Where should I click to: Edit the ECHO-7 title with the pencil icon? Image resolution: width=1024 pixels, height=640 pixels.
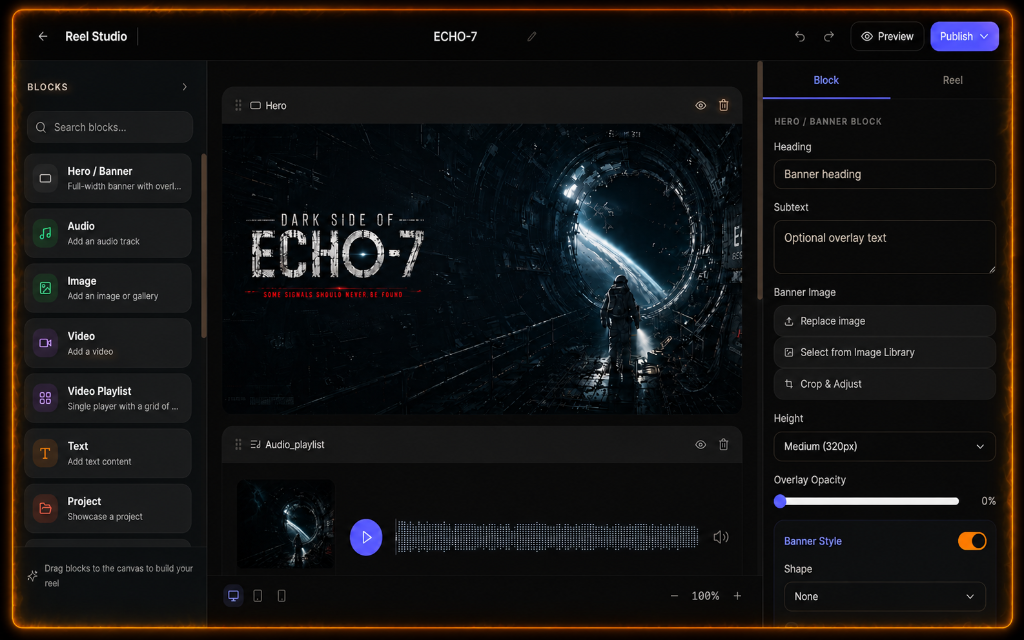tap(532, 37)
